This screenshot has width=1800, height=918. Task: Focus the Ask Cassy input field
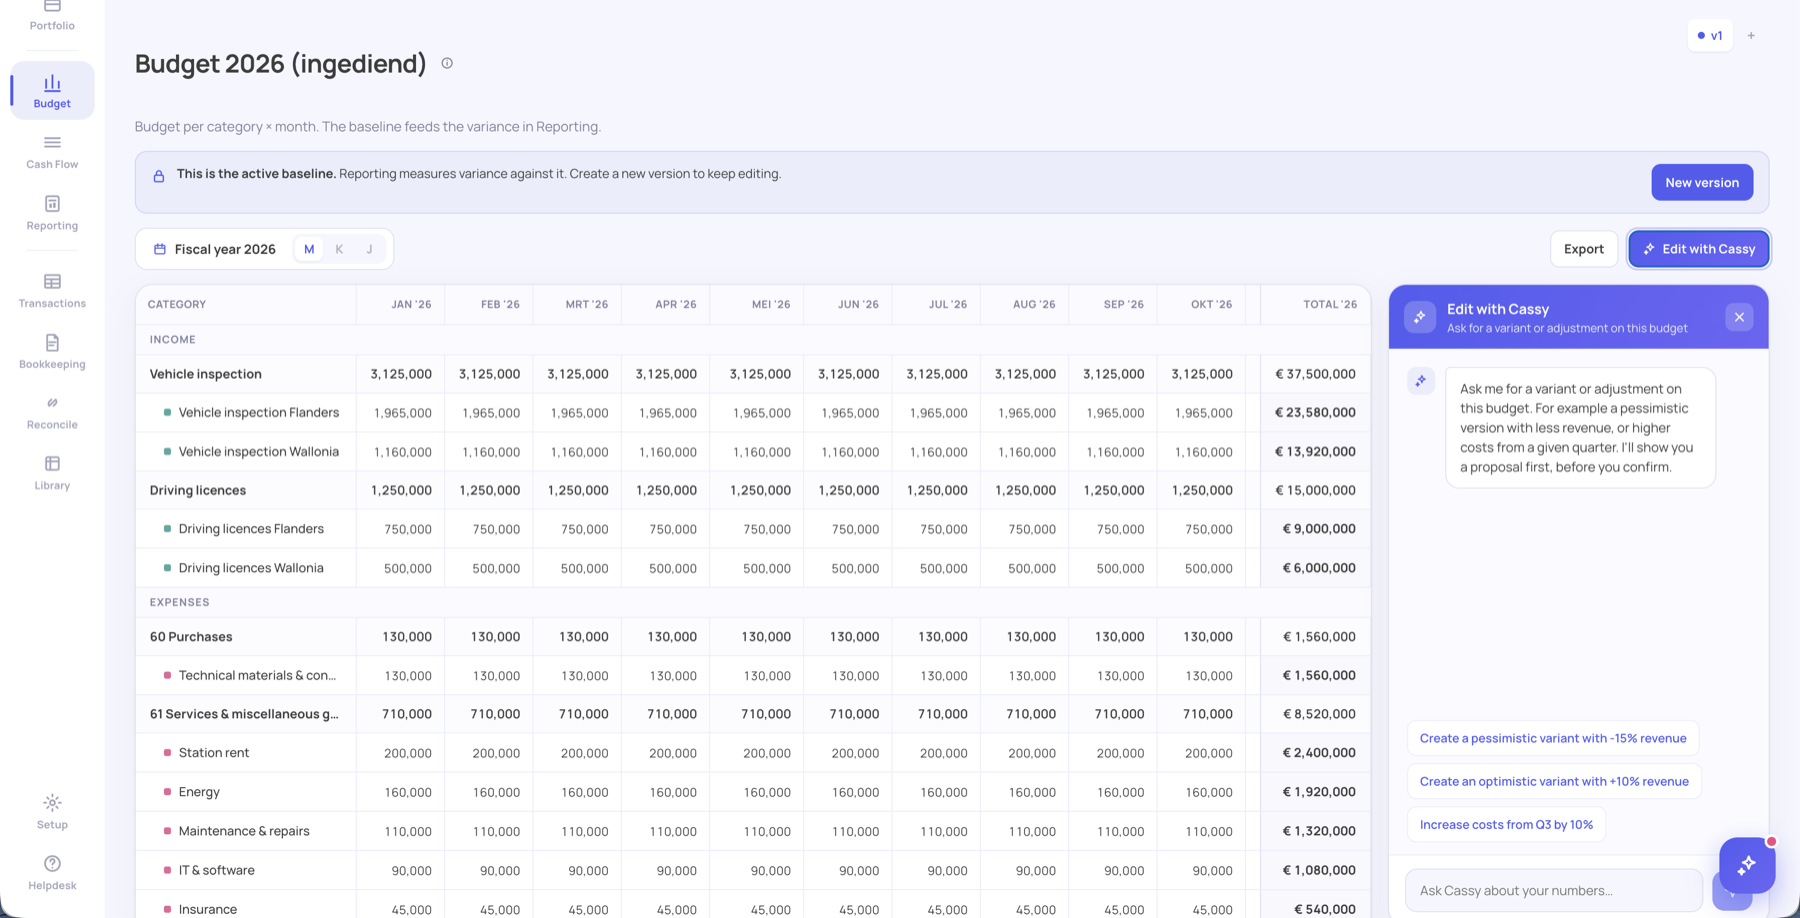(x=1554, y=890)
